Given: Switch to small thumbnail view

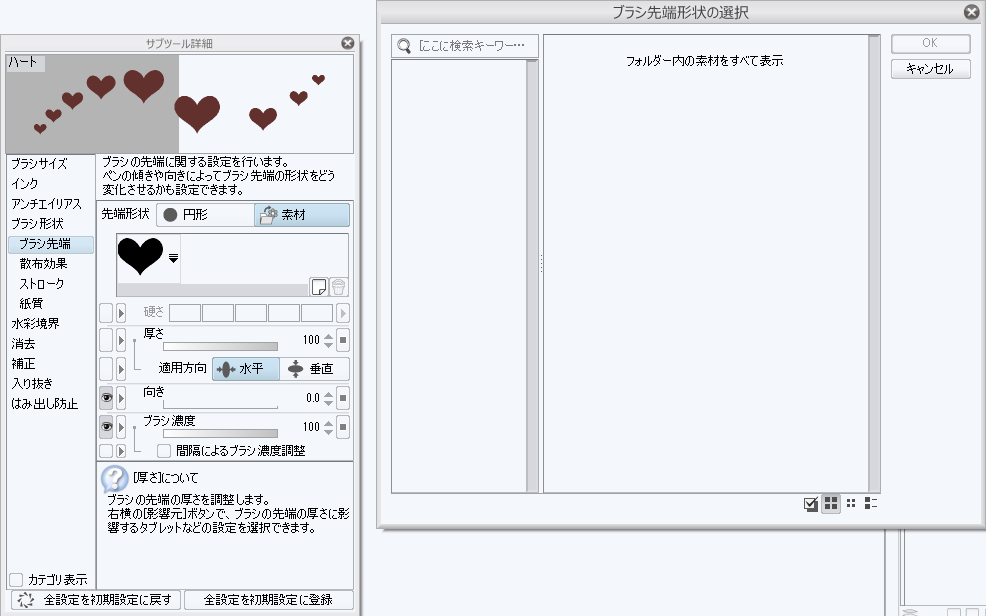Looking at the screenshot, I should [851, 503].
